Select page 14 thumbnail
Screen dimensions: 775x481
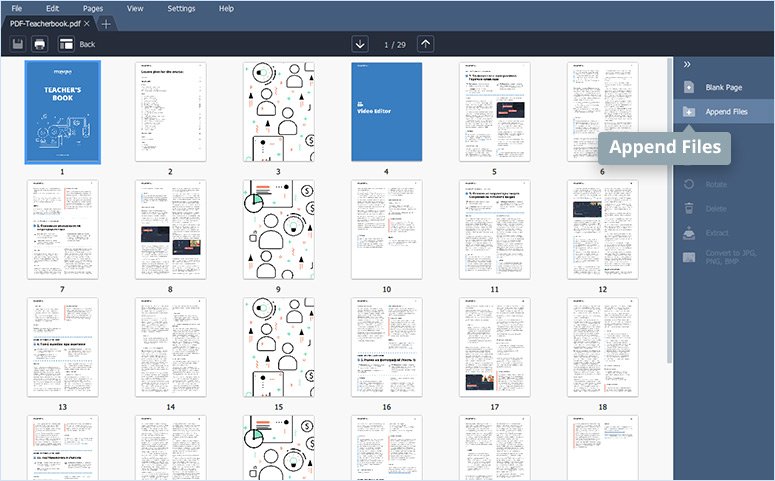(171, 347)
